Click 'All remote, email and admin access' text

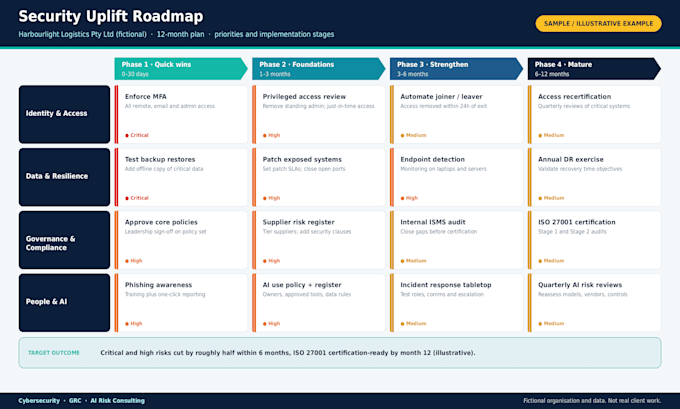tap(170, 106)
